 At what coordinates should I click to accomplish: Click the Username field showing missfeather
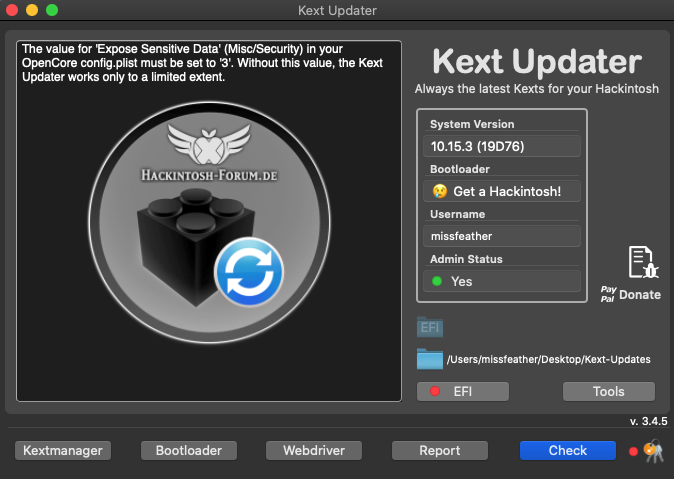tap(502, 237)
